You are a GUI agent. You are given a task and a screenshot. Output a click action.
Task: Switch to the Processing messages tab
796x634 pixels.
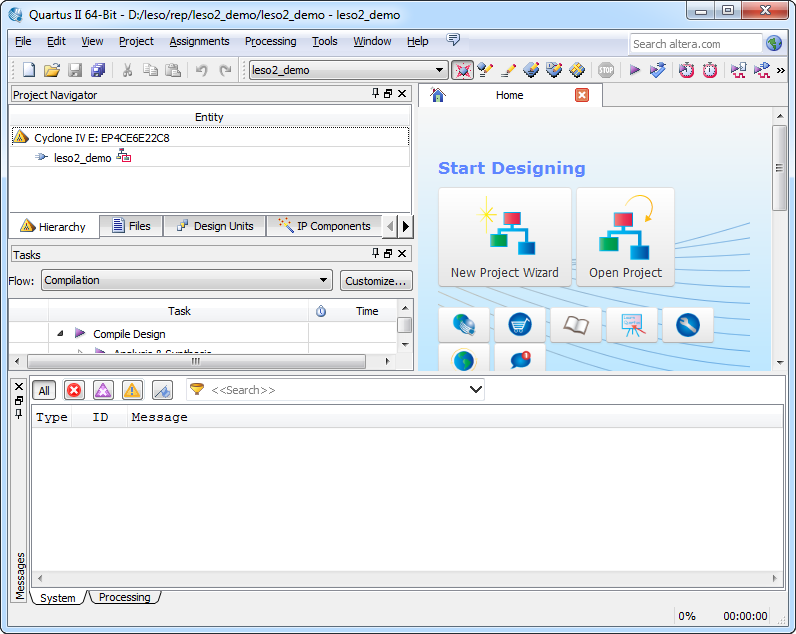coord(124,597)
